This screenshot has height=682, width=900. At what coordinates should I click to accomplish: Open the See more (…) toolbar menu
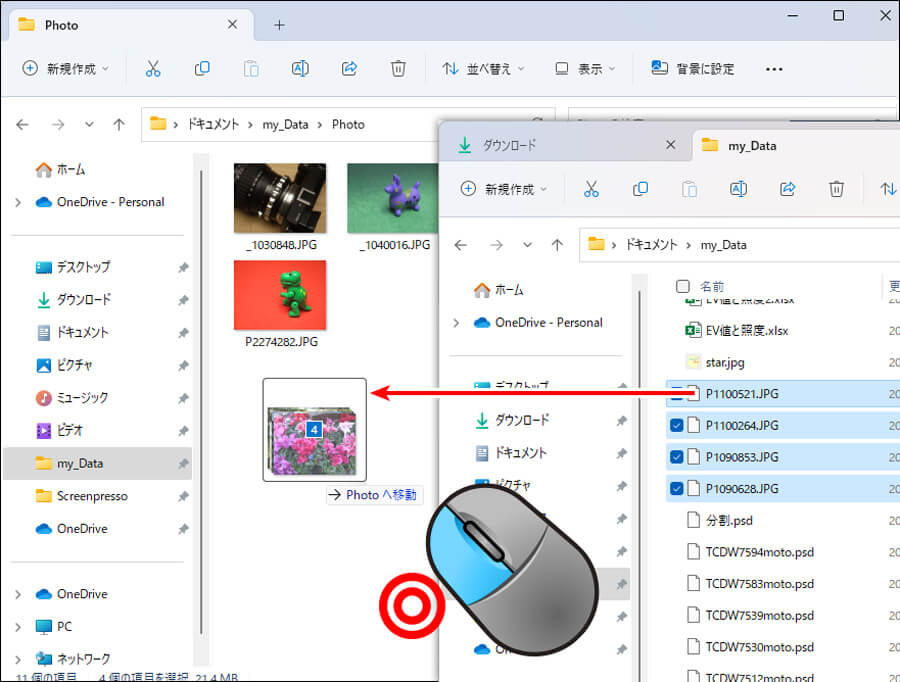coord(773,69)
